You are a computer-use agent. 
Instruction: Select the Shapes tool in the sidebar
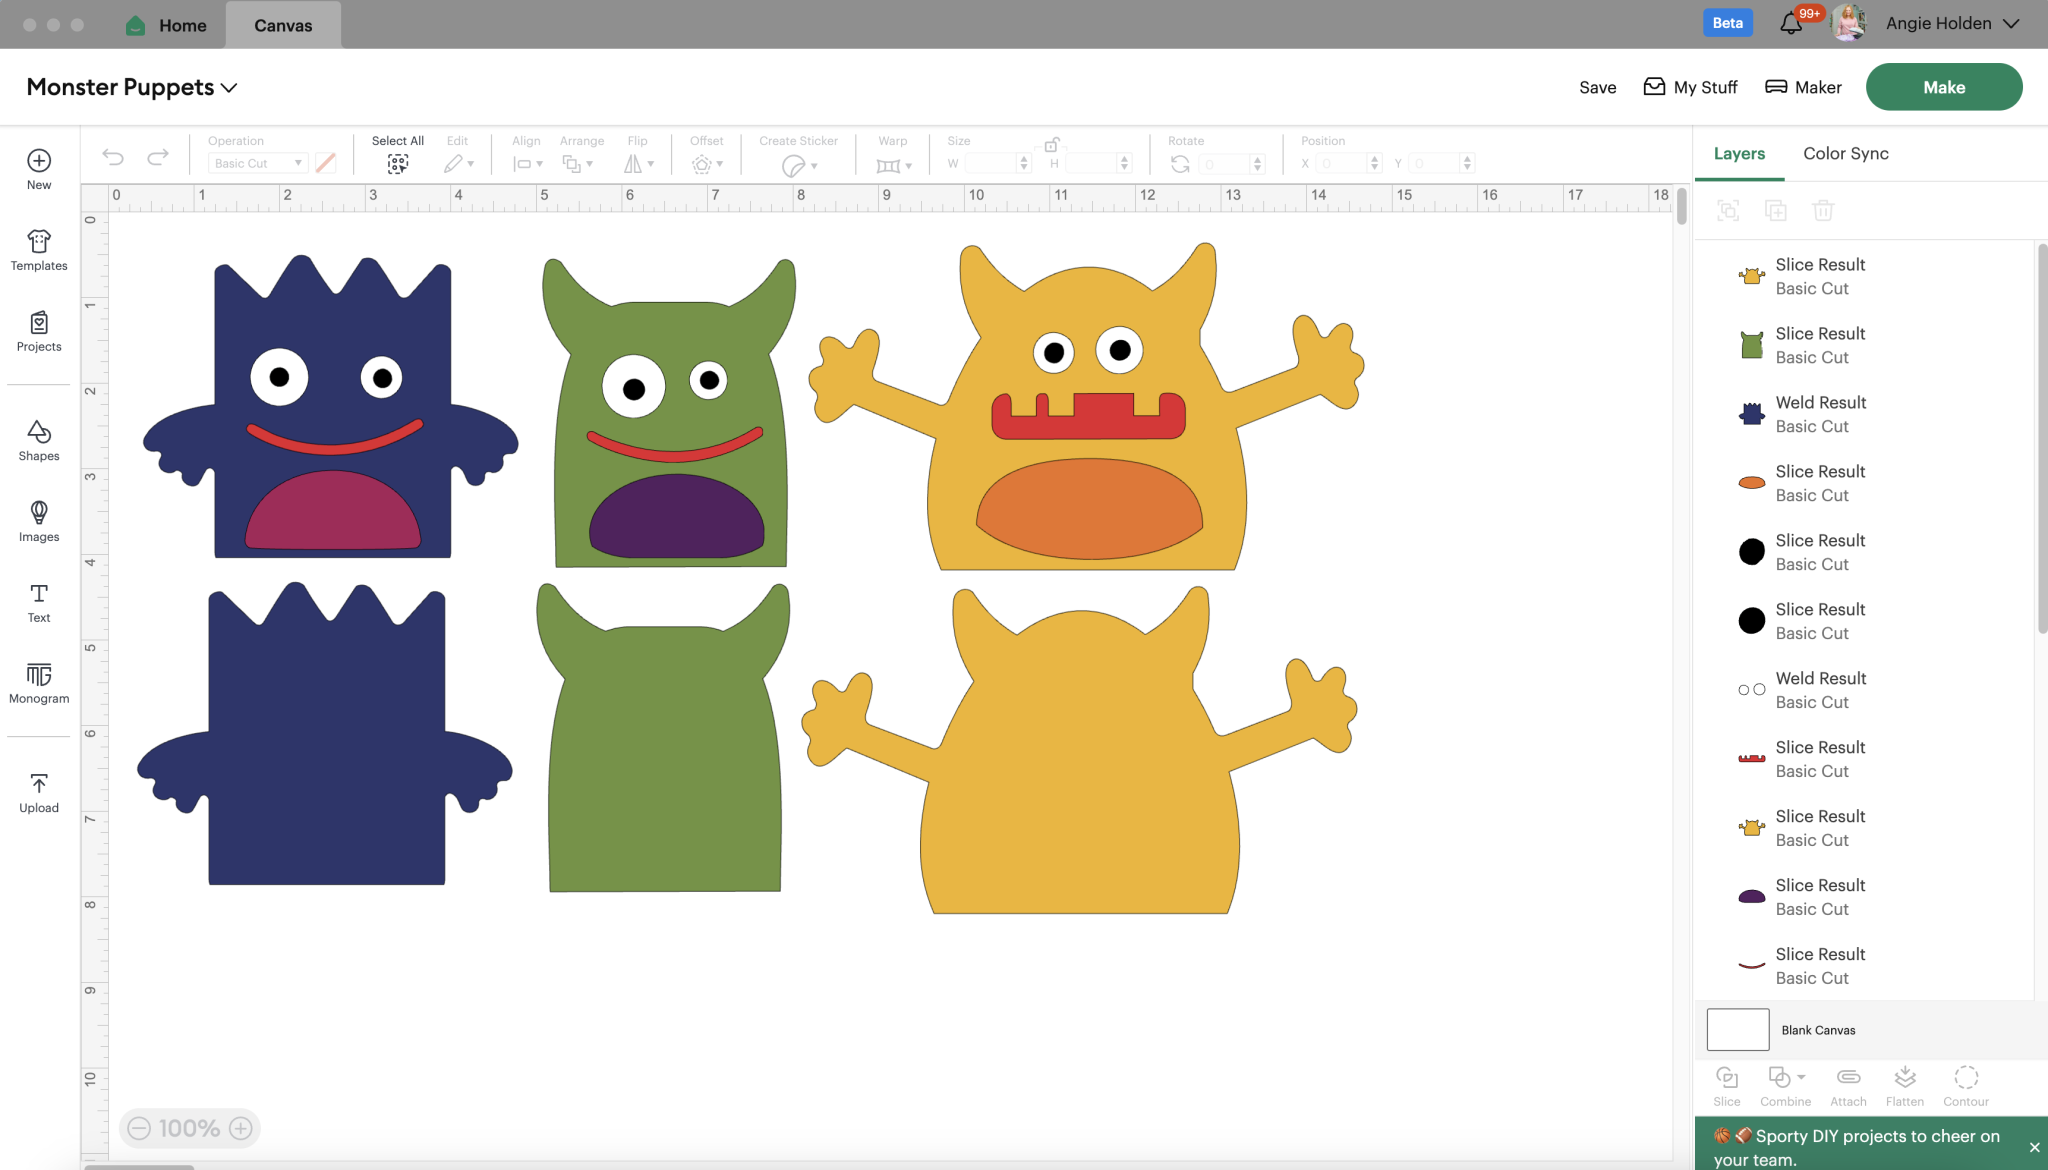pyautogui.click(x=38, y=440)
